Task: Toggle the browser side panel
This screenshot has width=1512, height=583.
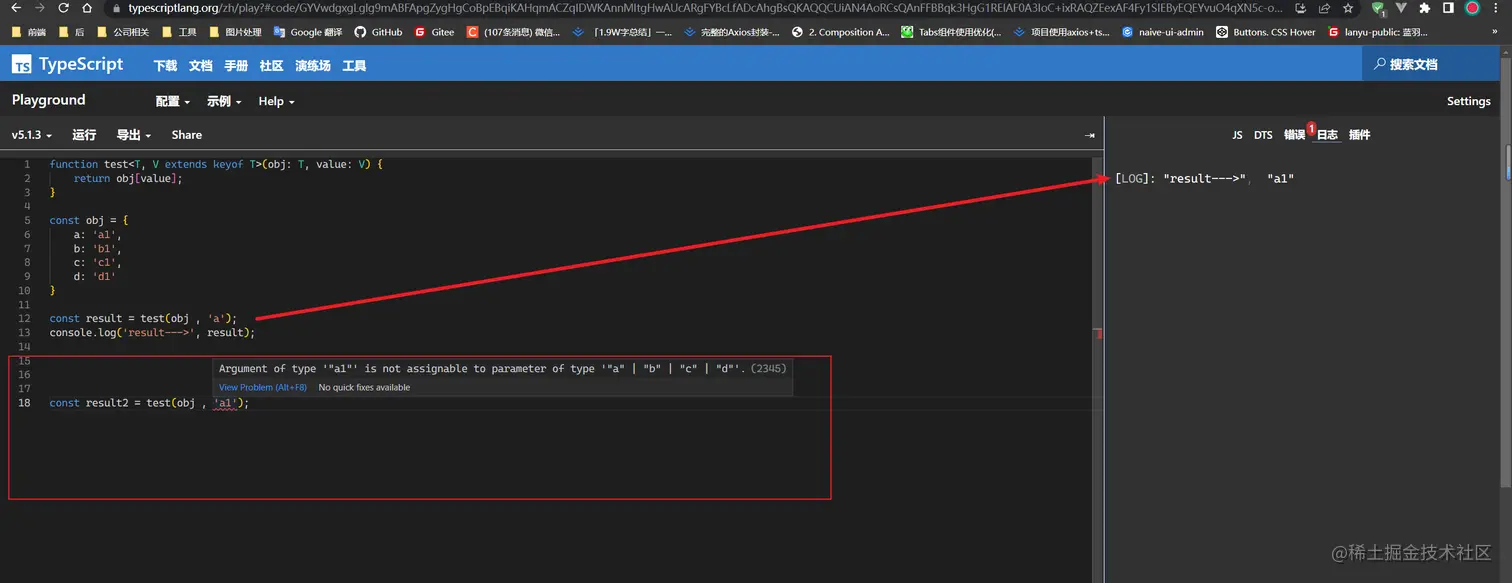Action: pyautogui.click(x=1448, y=8)
